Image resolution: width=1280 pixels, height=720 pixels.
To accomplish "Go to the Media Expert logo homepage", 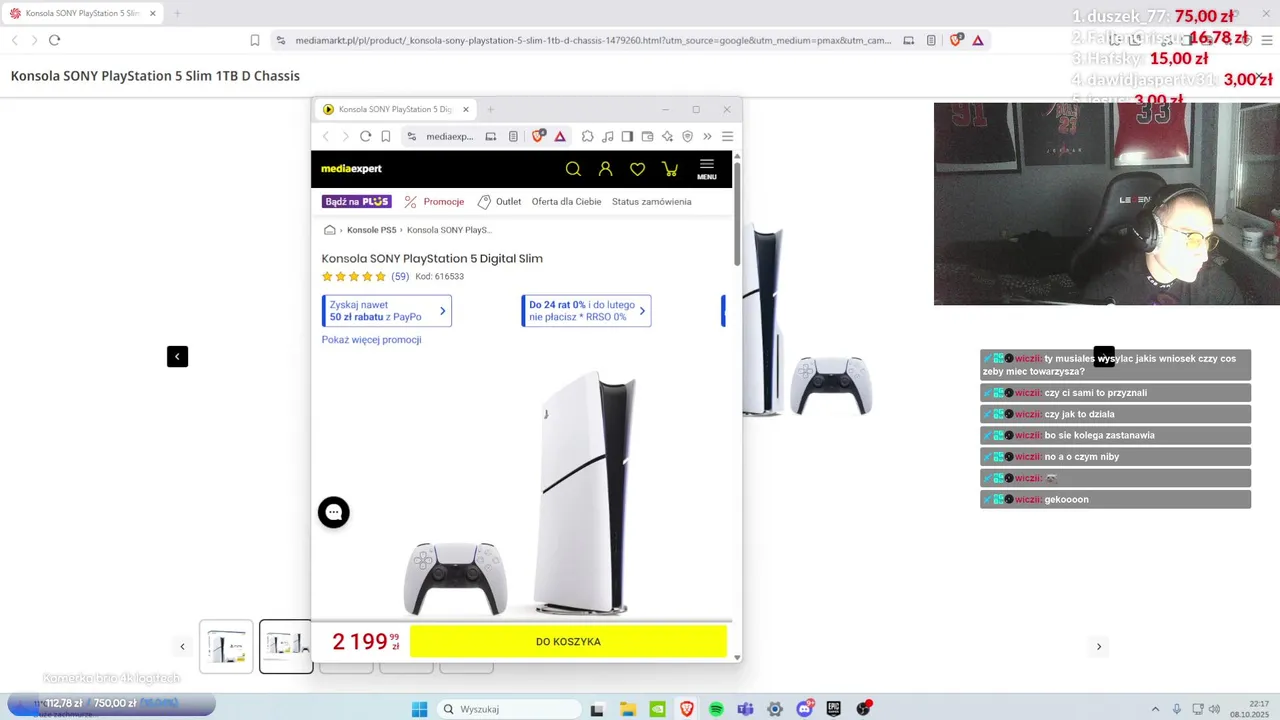I will tap(351, 169).
